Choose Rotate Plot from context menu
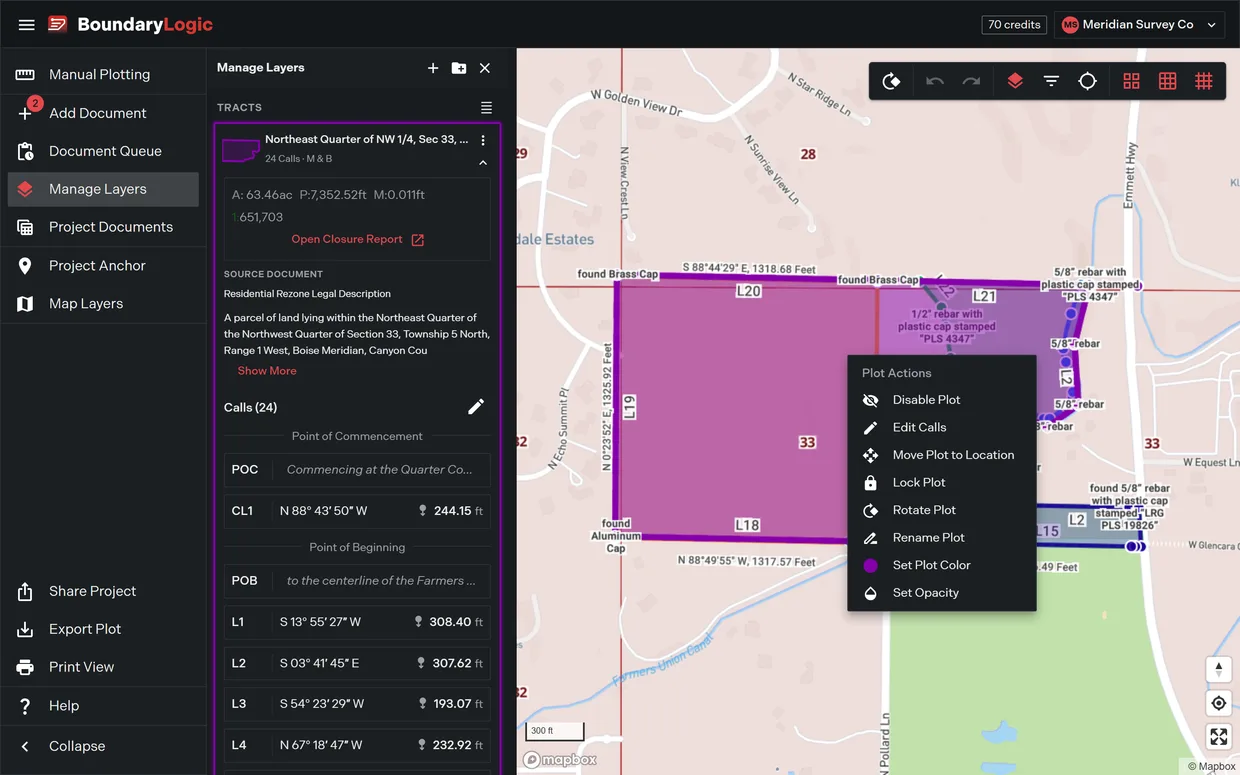 pos(941,510)
